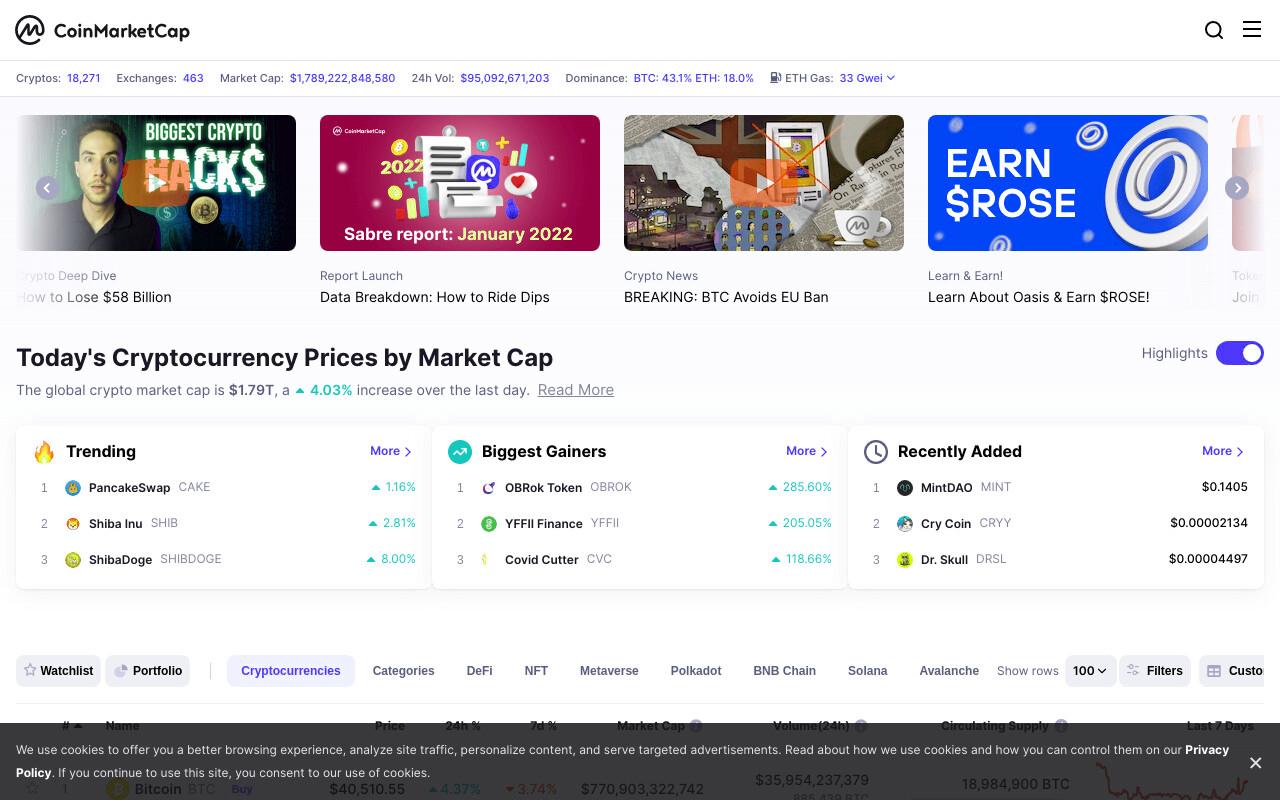Click the Filters sliders icon
Viewport: 1280px width, 800px height.
coord(1133,670)
